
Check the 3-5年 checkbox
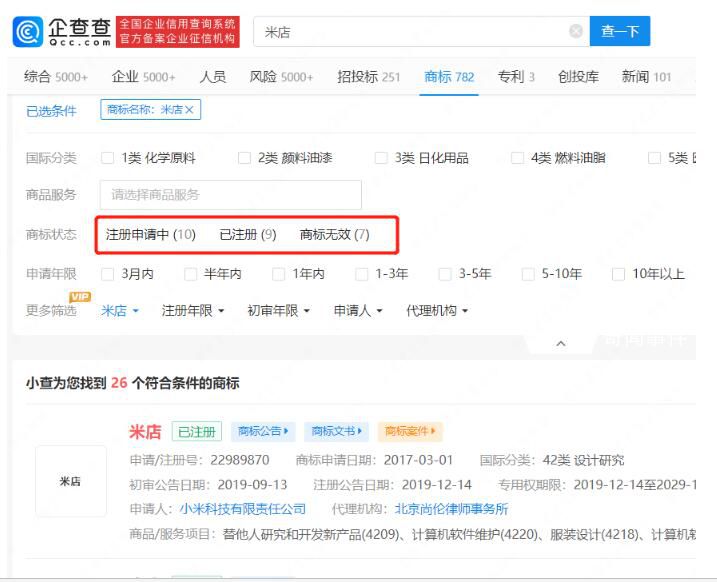pyautogui.click(x=445, y=274)
